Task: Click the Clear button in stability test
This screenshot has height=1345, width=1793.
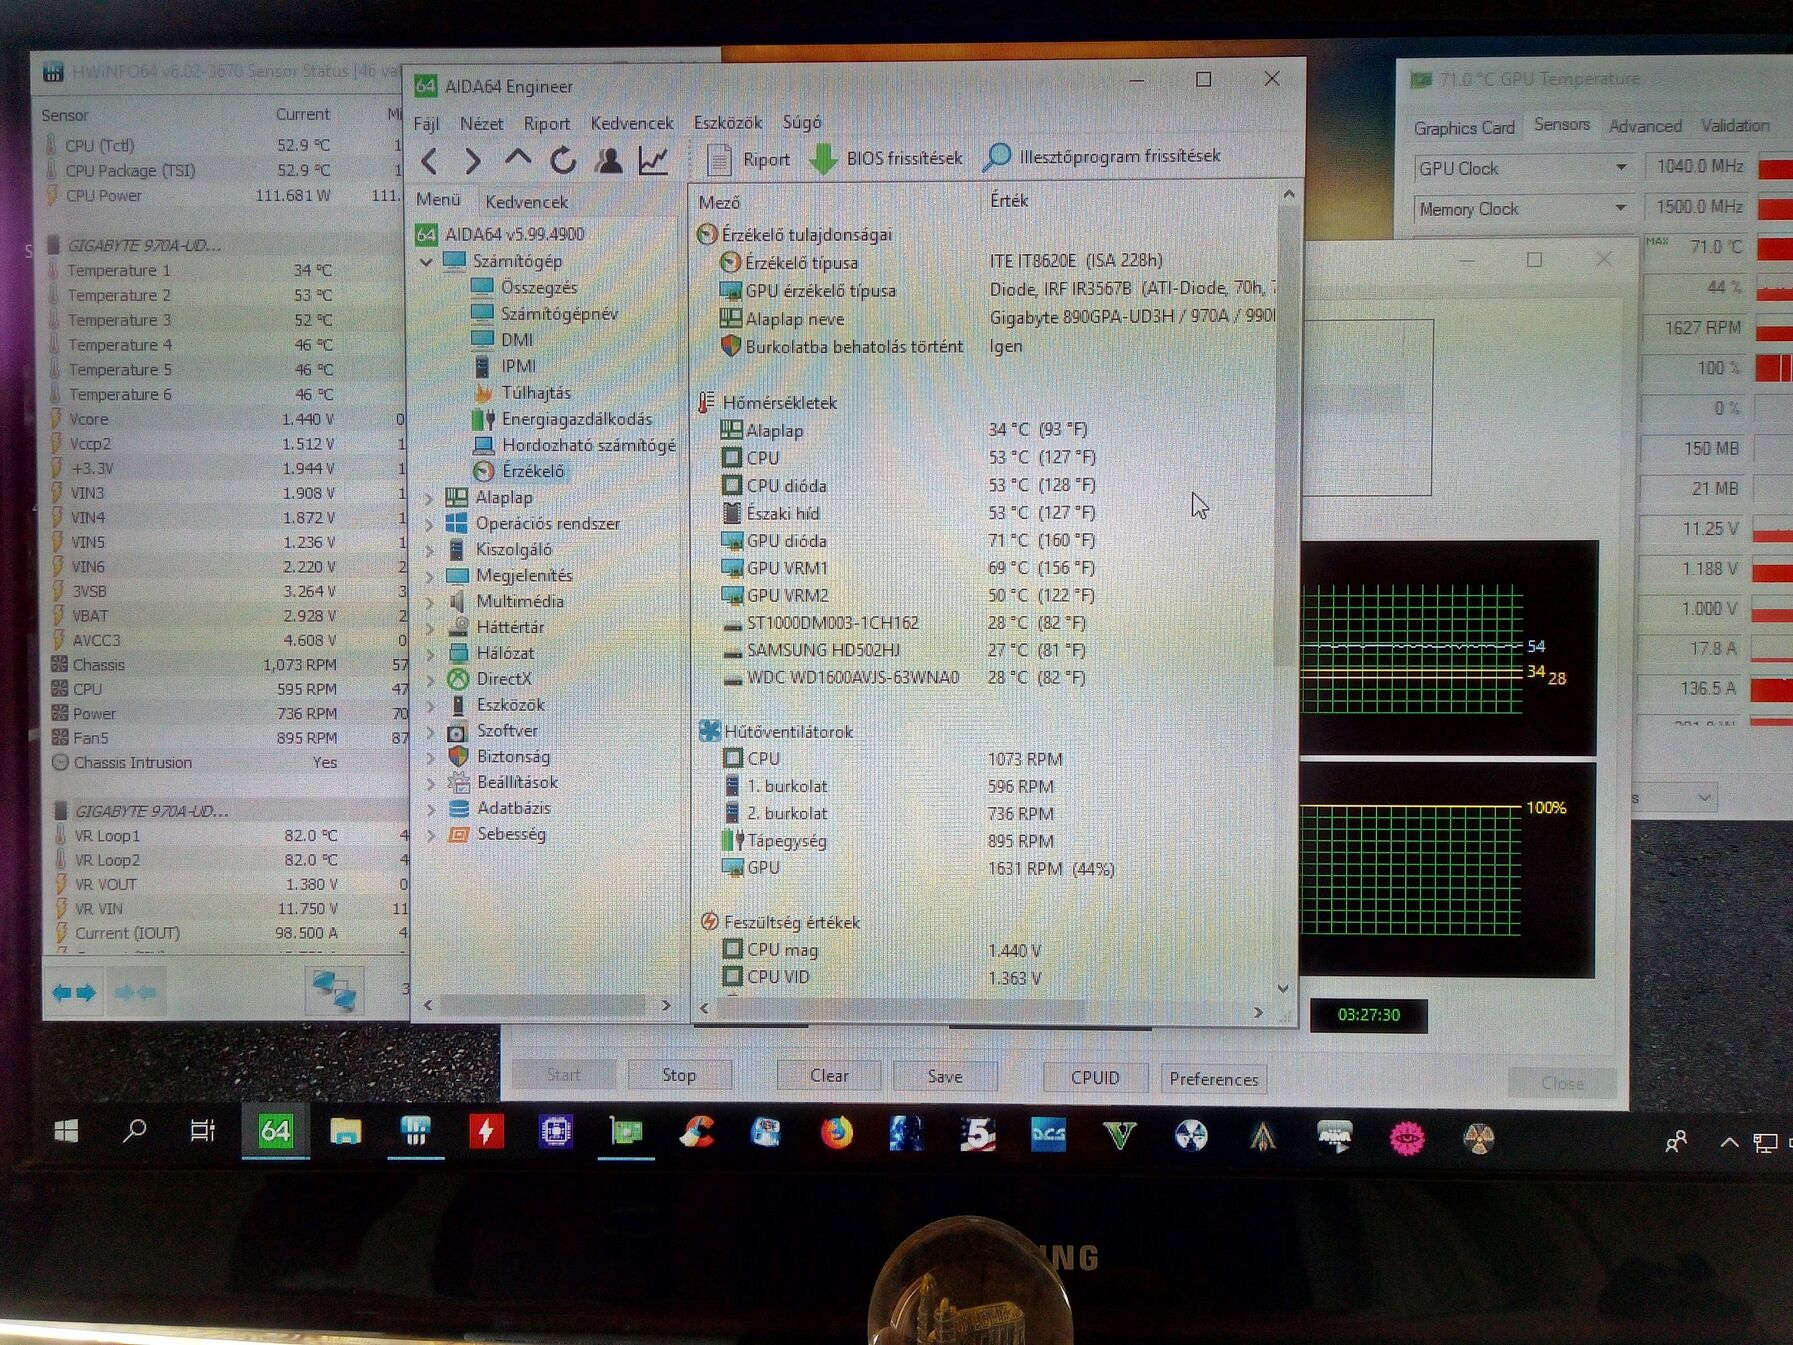Action: 829,1076
